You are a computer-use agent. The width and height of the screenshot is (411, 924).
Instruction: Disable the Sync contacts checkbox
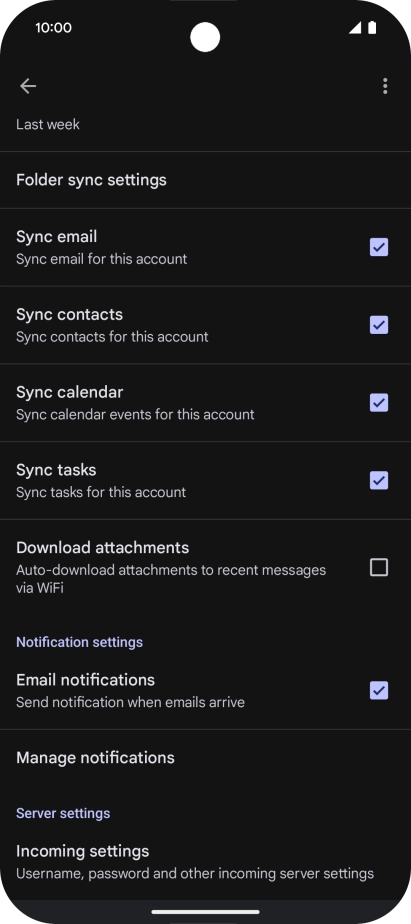379,325
